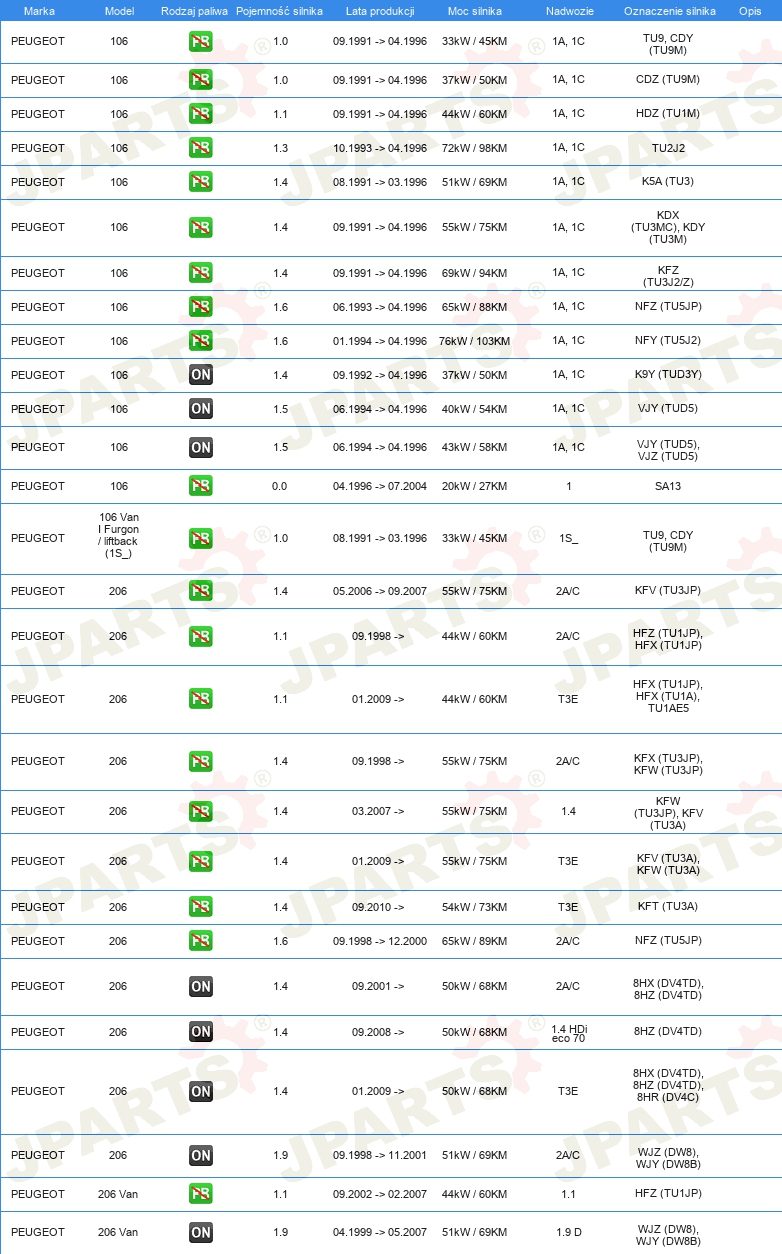782x1254 pixels.
Task: Click the ON diesel icon in the 09.2001 row
Action: 201,986
